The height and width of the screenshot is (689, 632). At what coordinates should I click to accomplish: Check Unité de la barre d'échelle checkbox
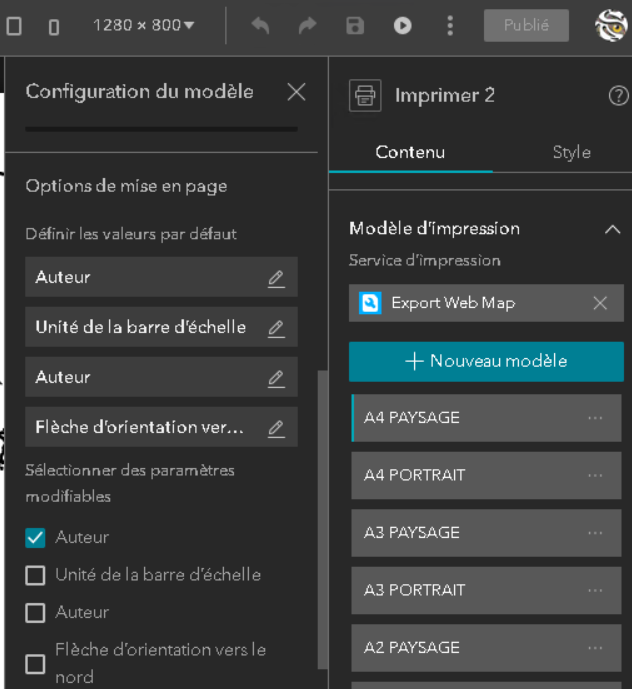tap(35, 575)
